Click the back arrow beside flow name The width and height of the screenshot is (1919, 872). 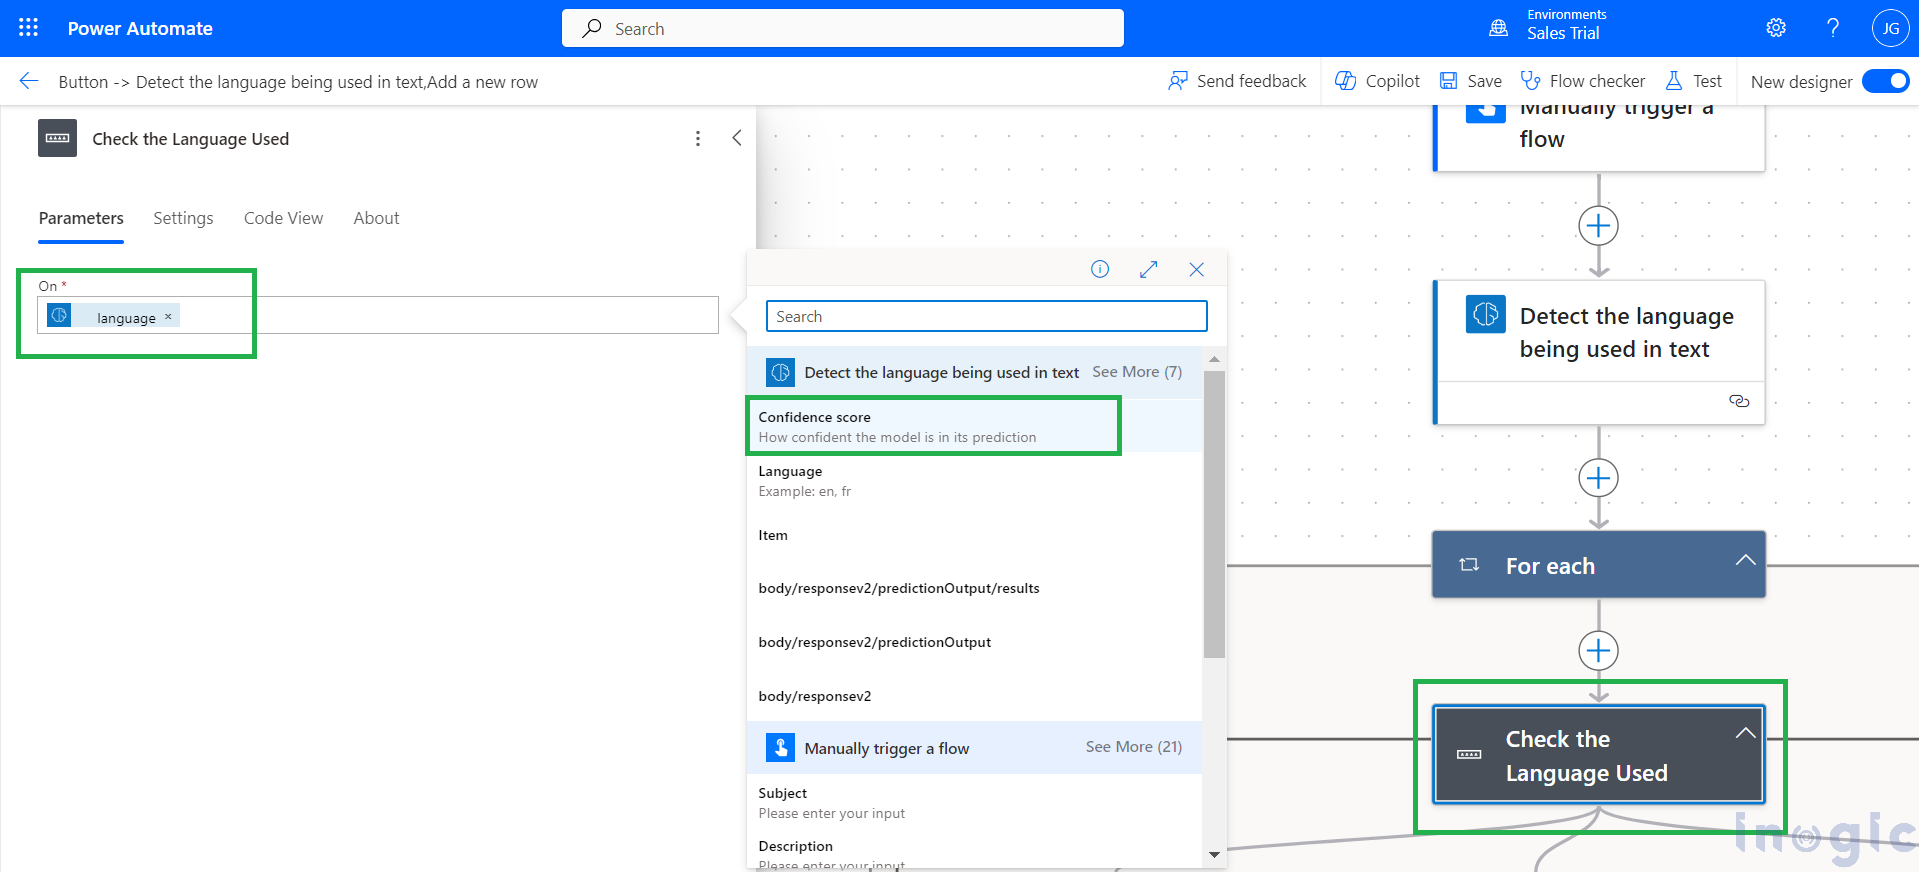[29, 81]
